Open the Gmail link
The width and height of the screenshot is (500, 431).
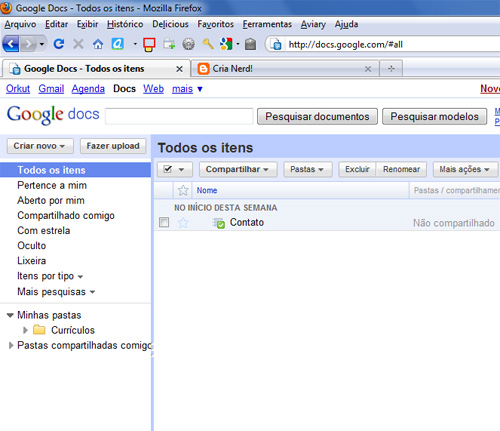point(51,89)
